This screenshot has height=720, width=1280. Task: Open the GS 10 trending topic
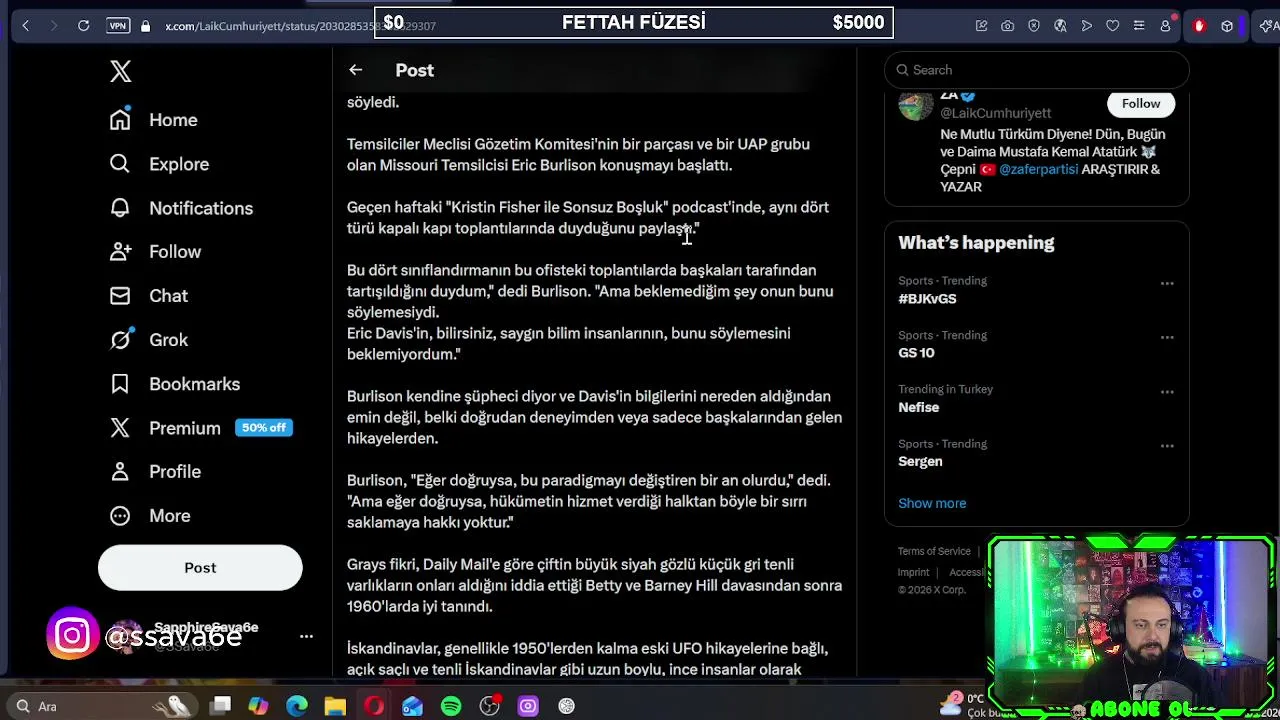[x=916, y=353]
